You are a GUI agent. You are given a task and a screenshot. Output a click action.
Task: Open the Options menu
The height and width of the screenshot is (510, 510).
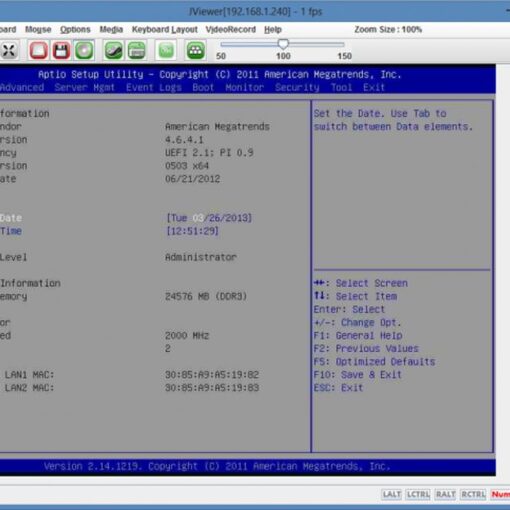[x=75, y=29]
